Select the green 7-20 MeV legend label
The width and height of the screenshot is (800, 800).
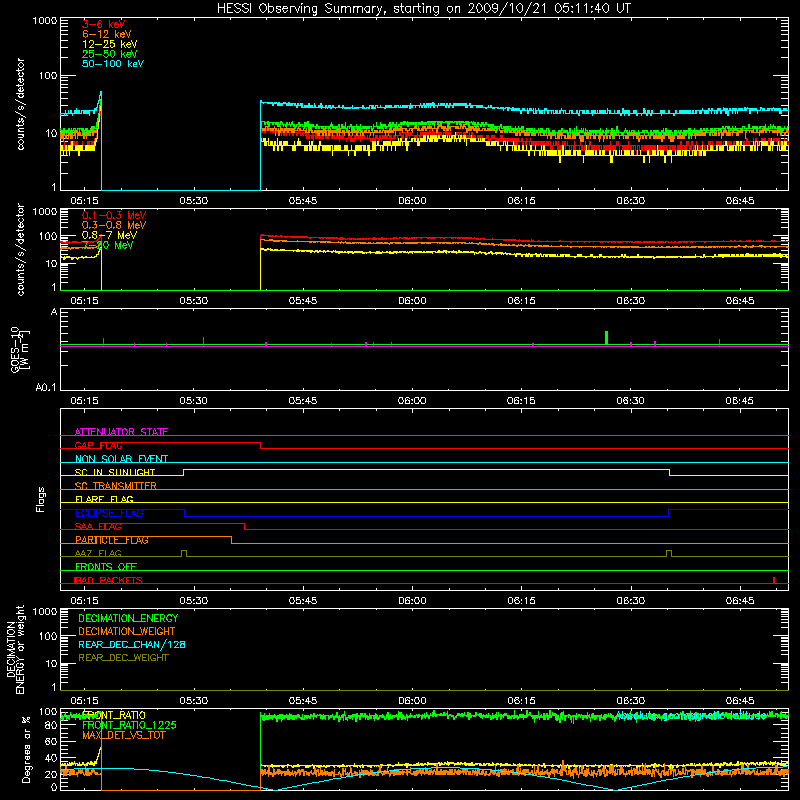click(x=108, y=245)
